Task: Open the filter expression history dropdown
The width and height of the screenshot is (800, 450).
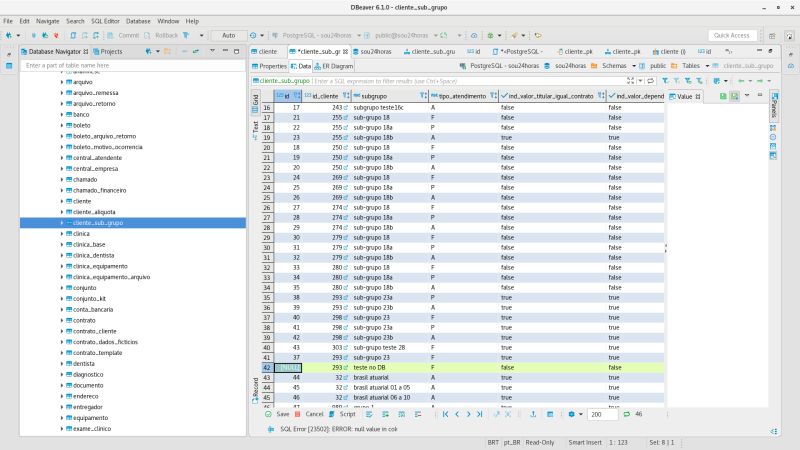Action: pyautogui.click(x=640, y=81)
